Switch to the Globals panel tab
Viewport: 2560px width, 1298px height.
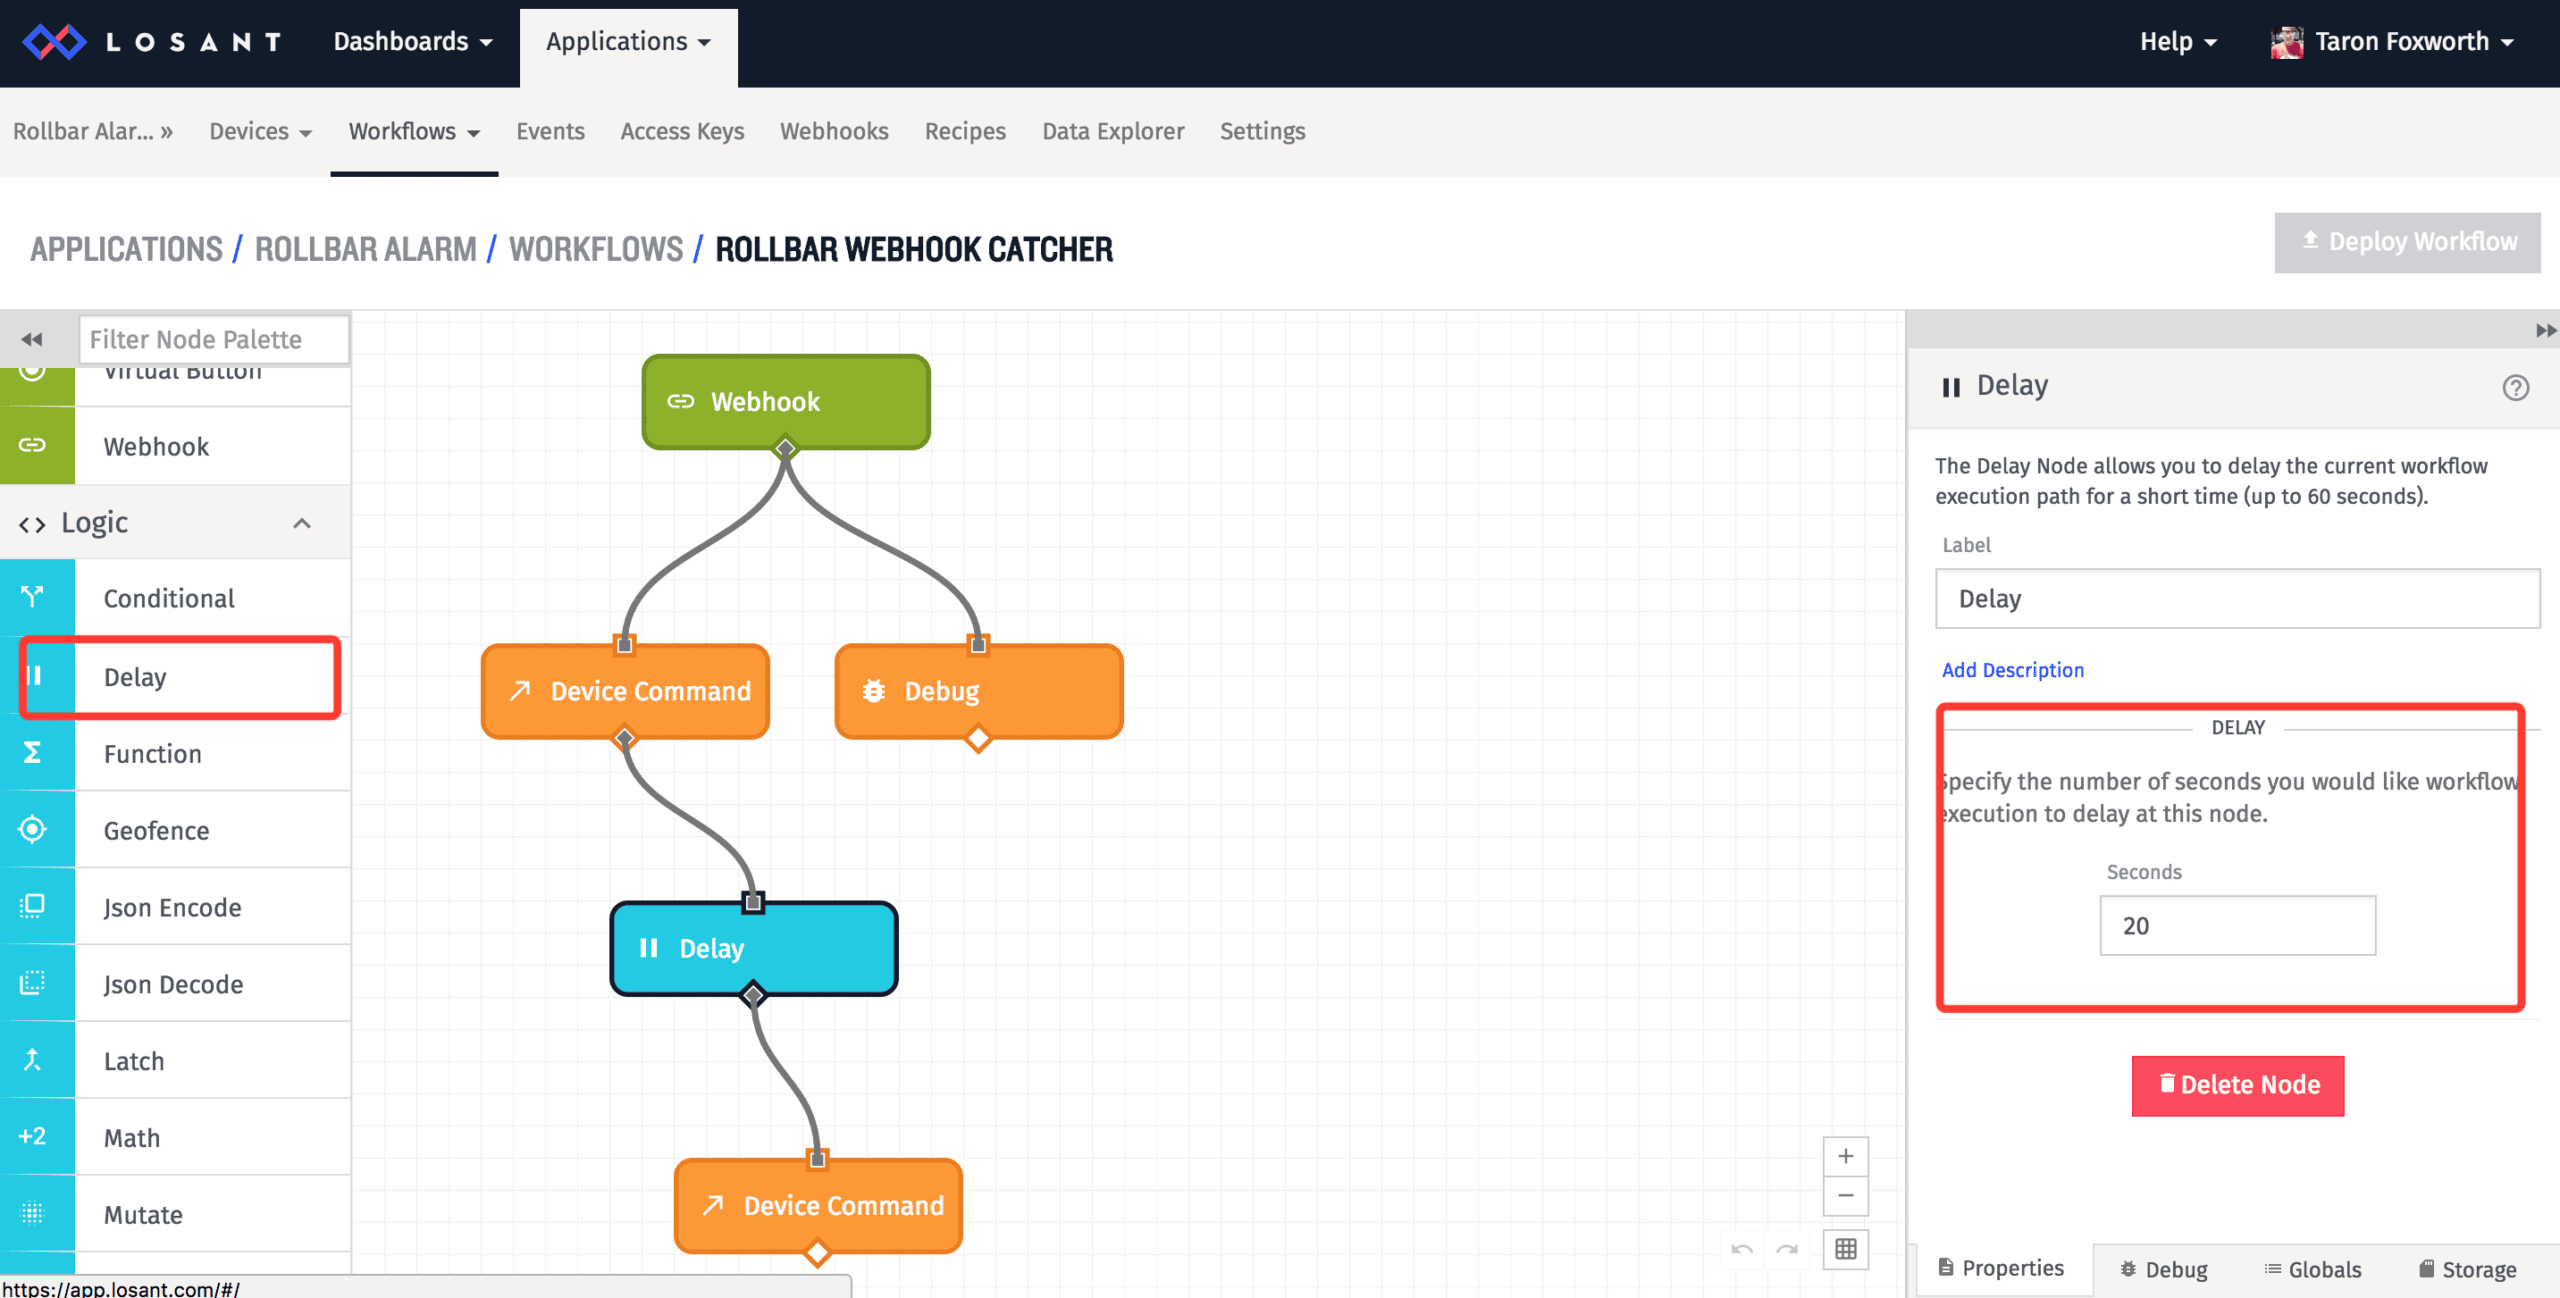click(2312, 1269)
